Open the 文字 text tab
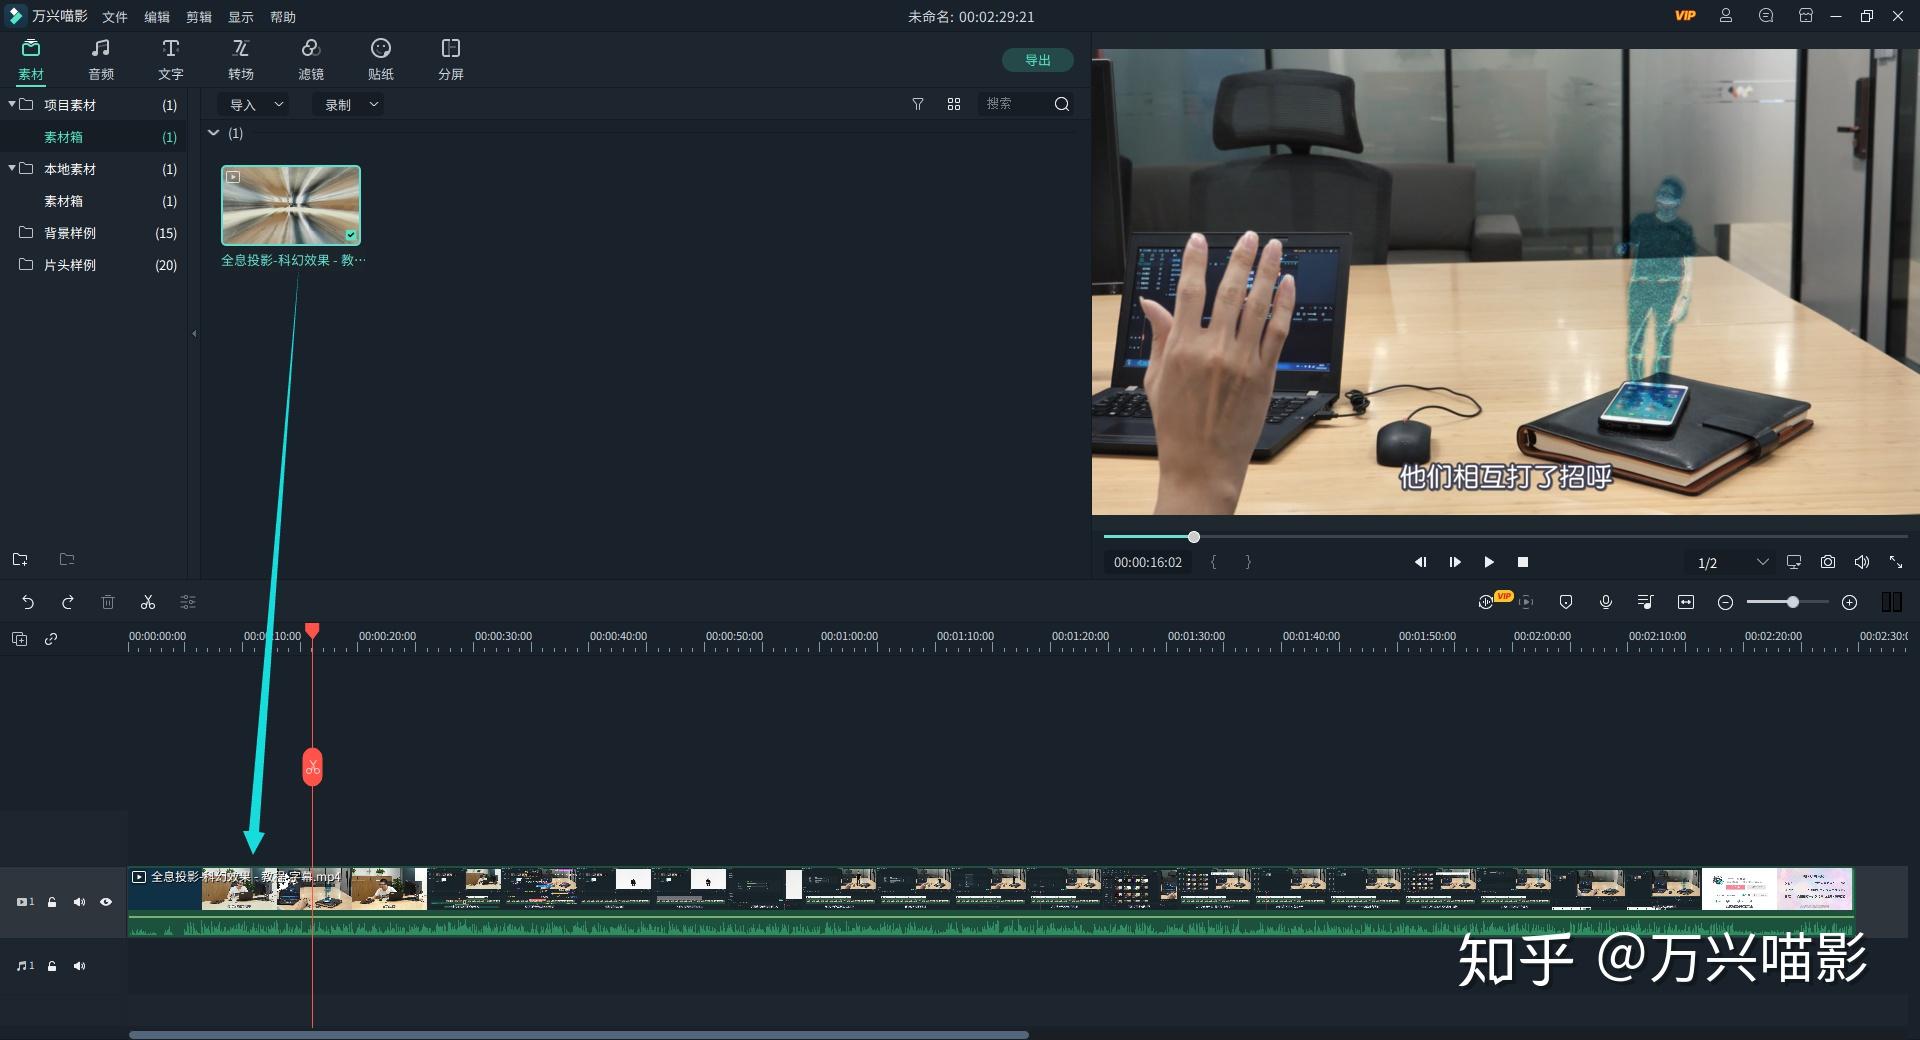 tap(171, 59)
